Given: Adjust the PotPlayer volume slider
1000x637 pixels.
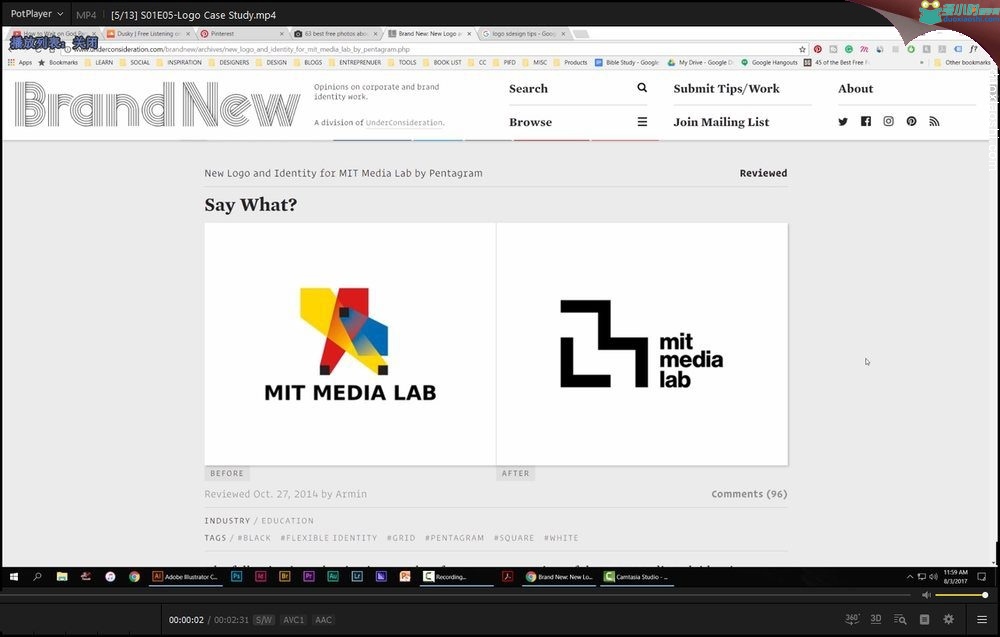Looking at the screenshot, I should [x=960, y=595].
